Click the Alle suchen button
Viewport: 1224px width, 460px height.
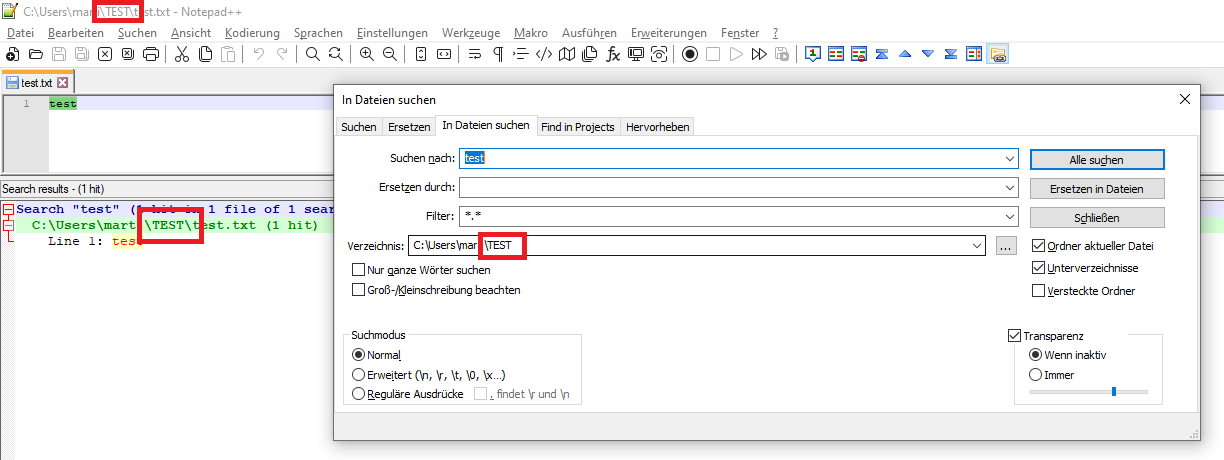[1096, 159]
